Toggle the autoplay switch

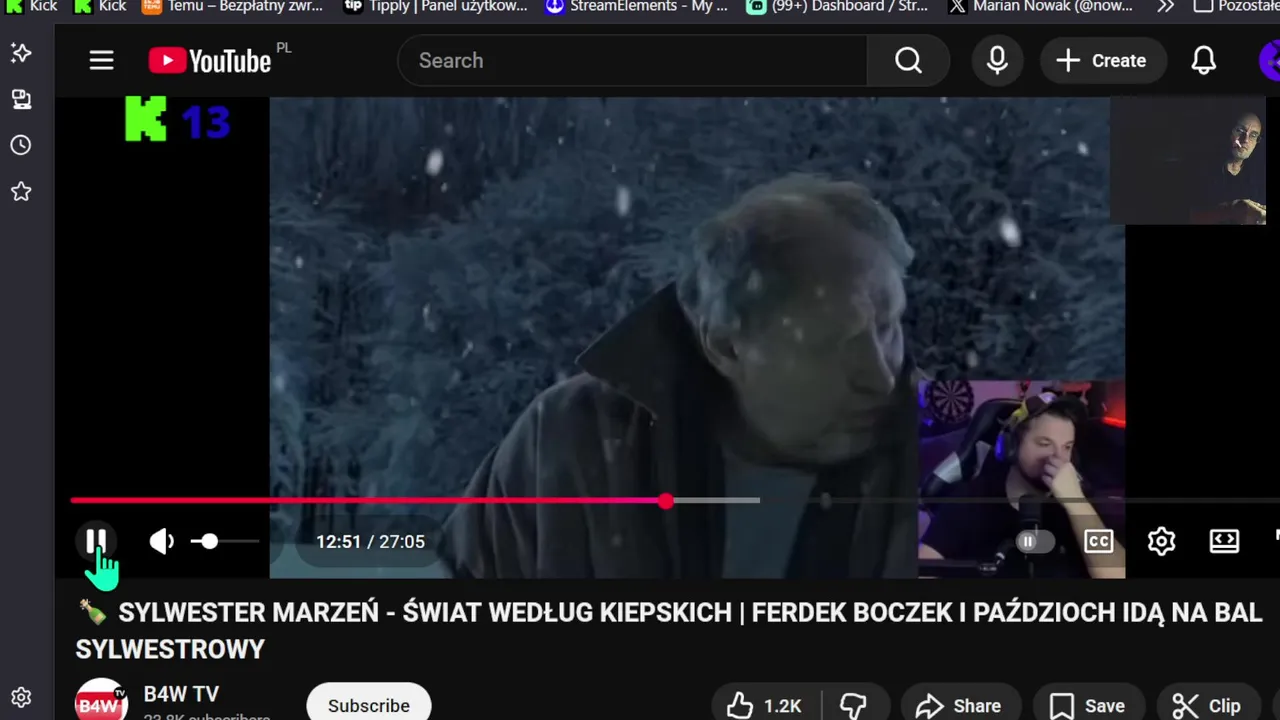1035,541
